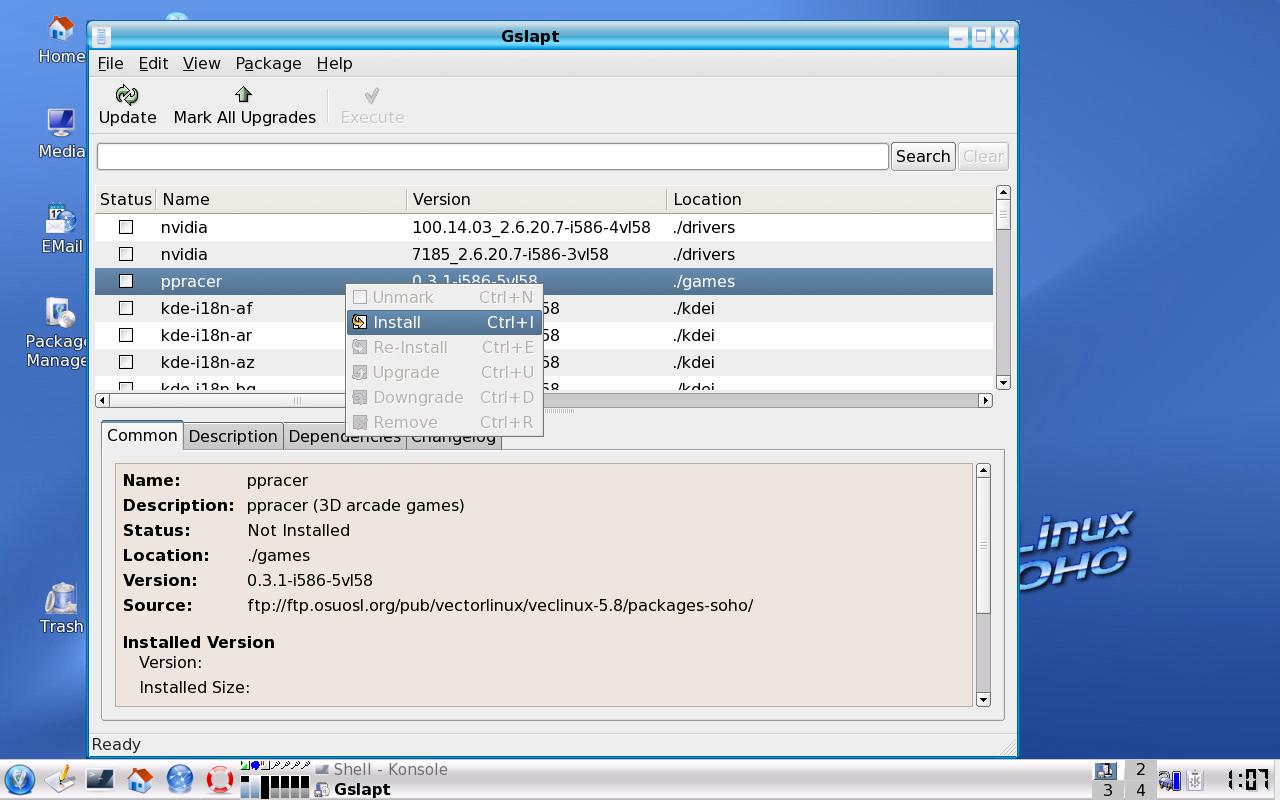The width and height of the screenshot is (1280, 800).
Task: Click the package search text field
Action: pyautogui.click(x=492, y=156)
